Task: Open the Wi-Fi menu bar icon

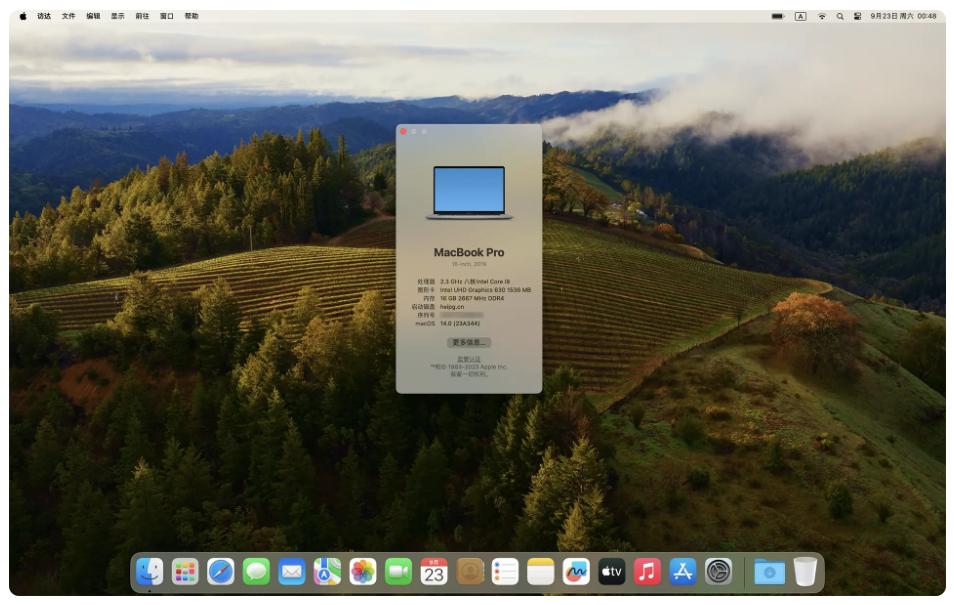Action: coord(821,16)
